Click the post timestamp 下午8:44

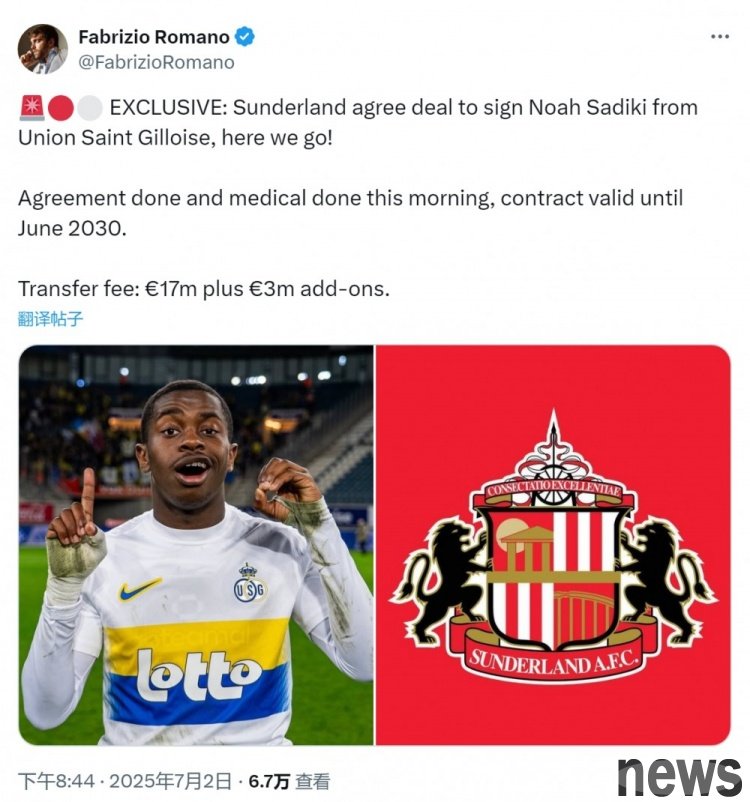pos(56,781)
